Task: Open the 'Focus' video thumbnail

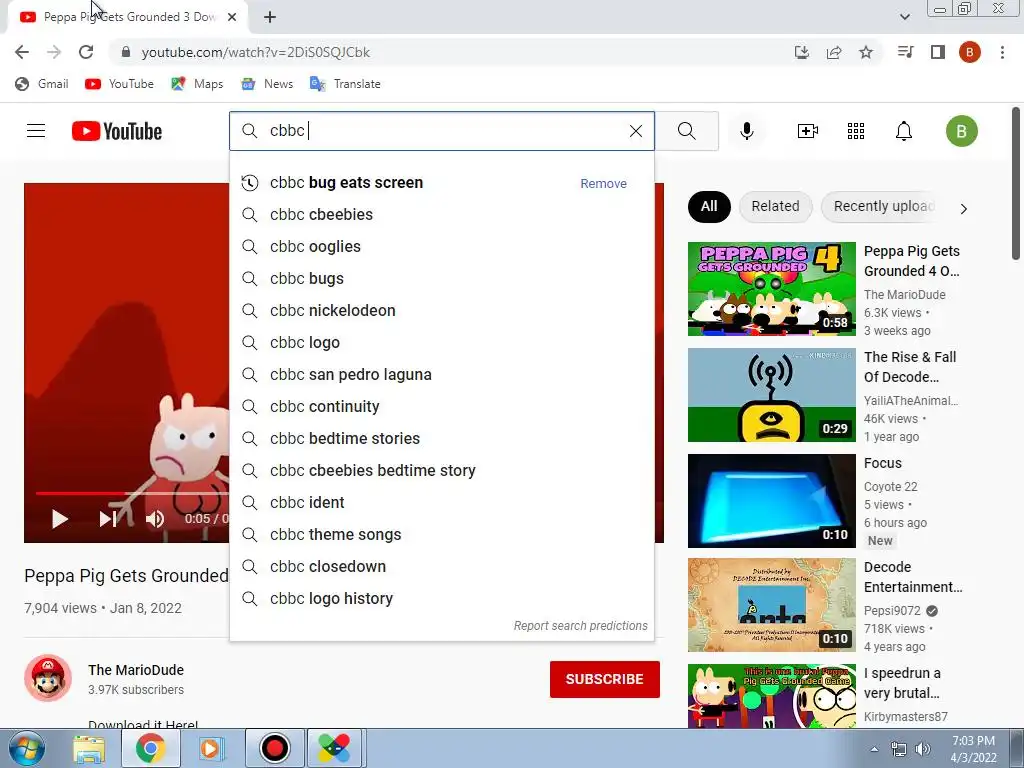Action: click(771, 501)
